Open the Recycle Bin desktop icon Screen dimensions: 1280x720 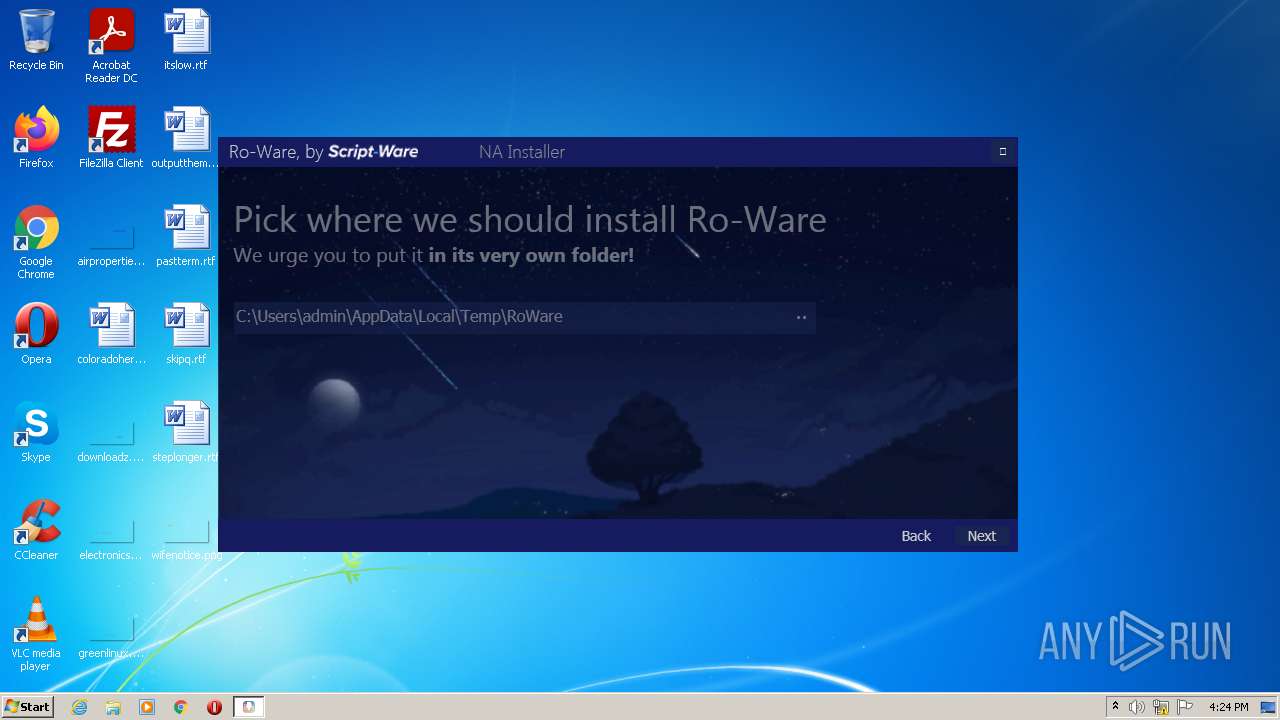(36, 41)
